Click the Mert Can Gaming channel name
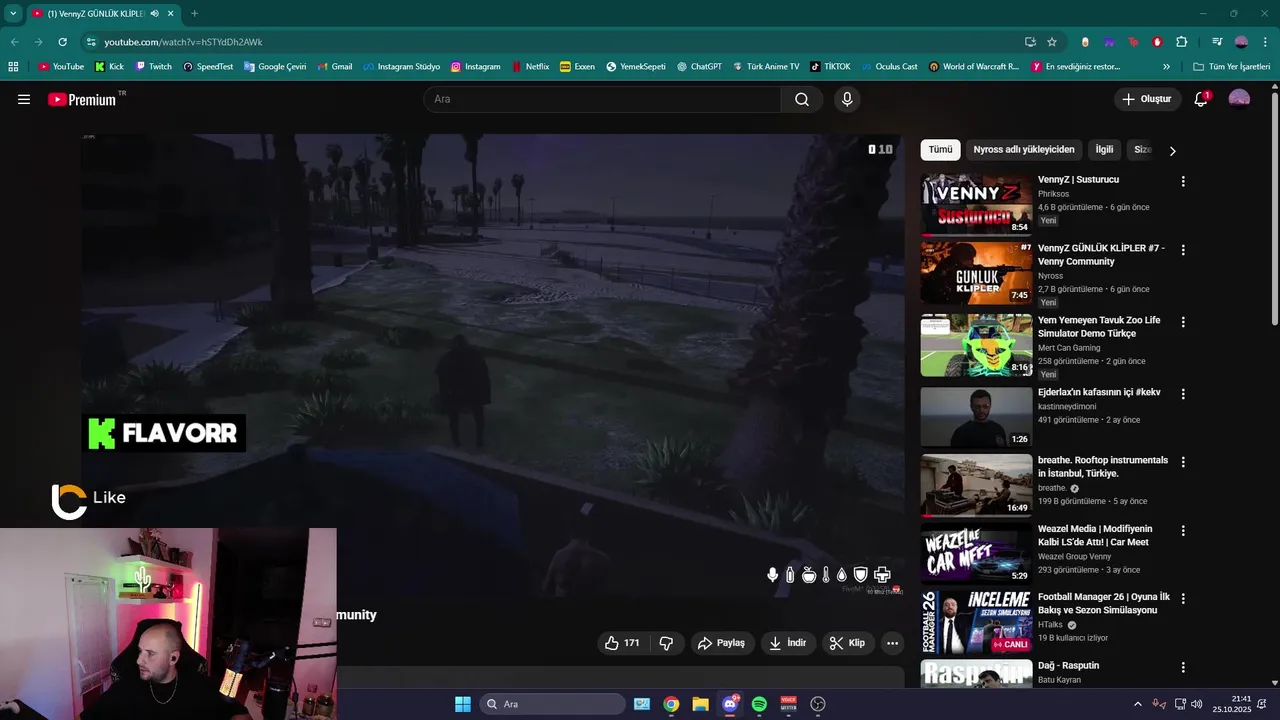The width and height of the screenshot is (1280, 720). (1070, 348)
